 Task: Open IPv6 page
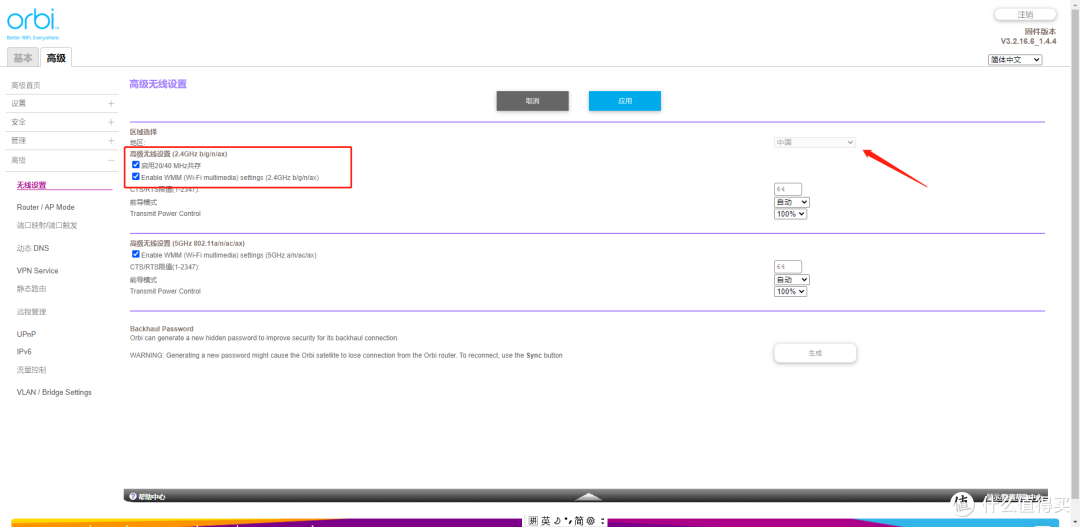24,352
